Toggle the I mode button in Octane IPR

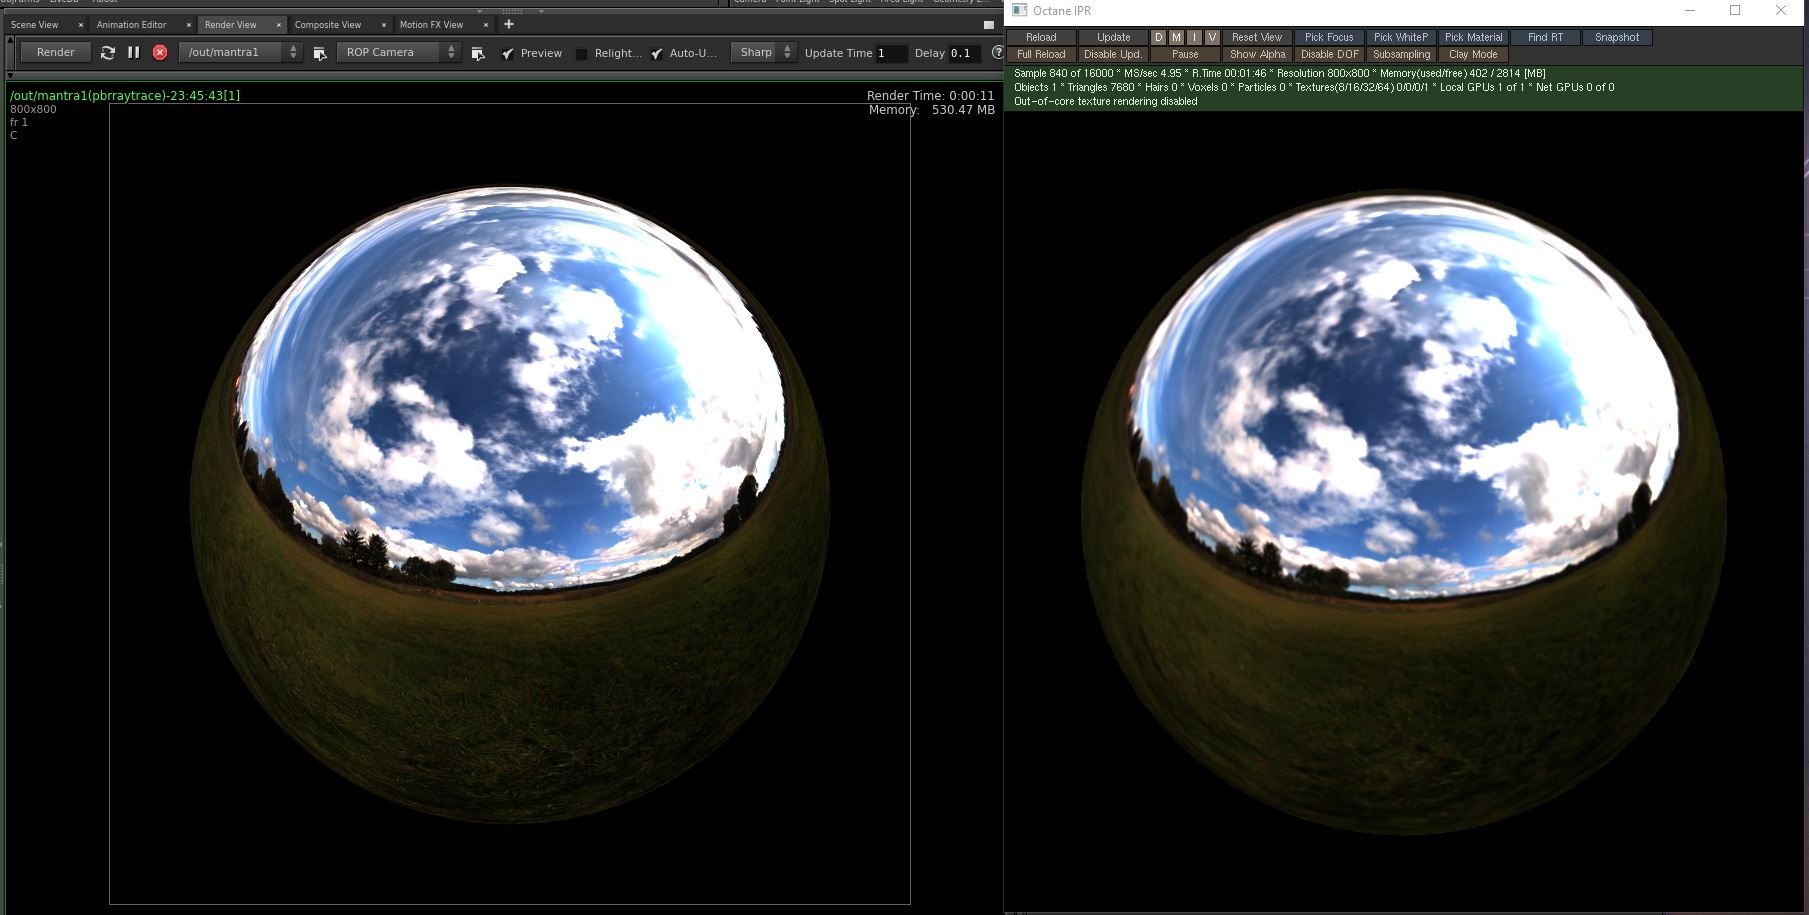pos(1194,38)
